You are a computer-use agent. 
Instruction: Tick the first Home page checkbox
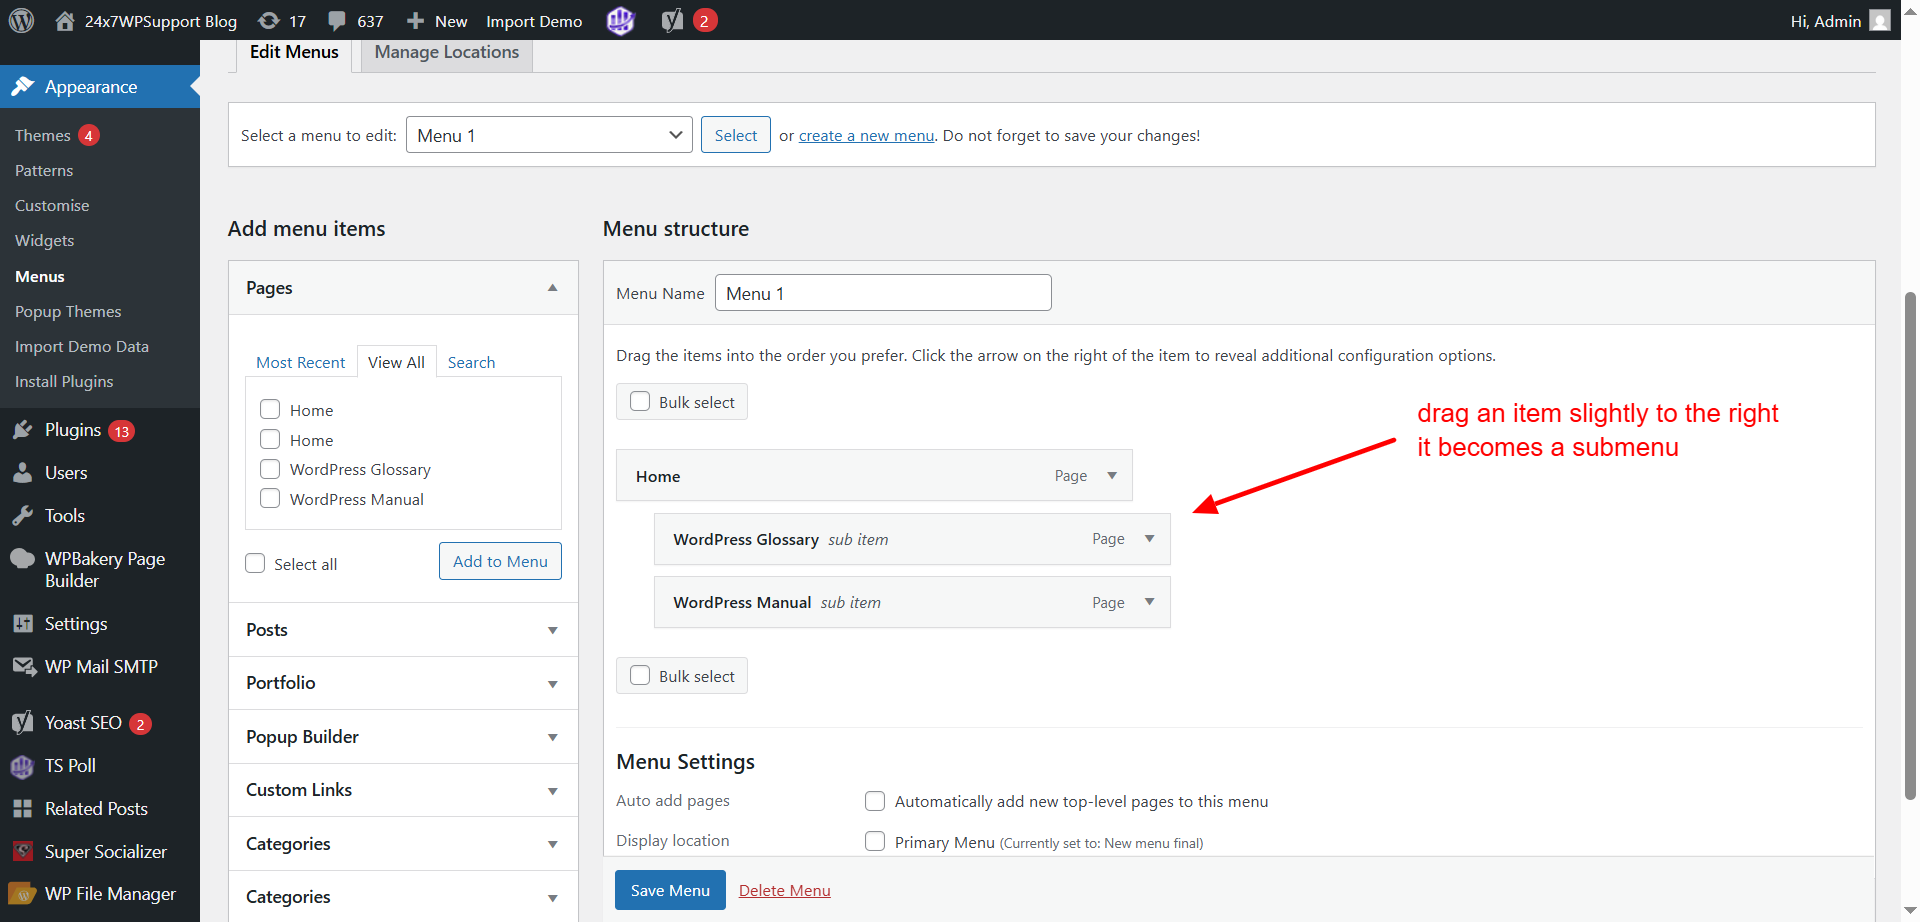pos(270,409)
